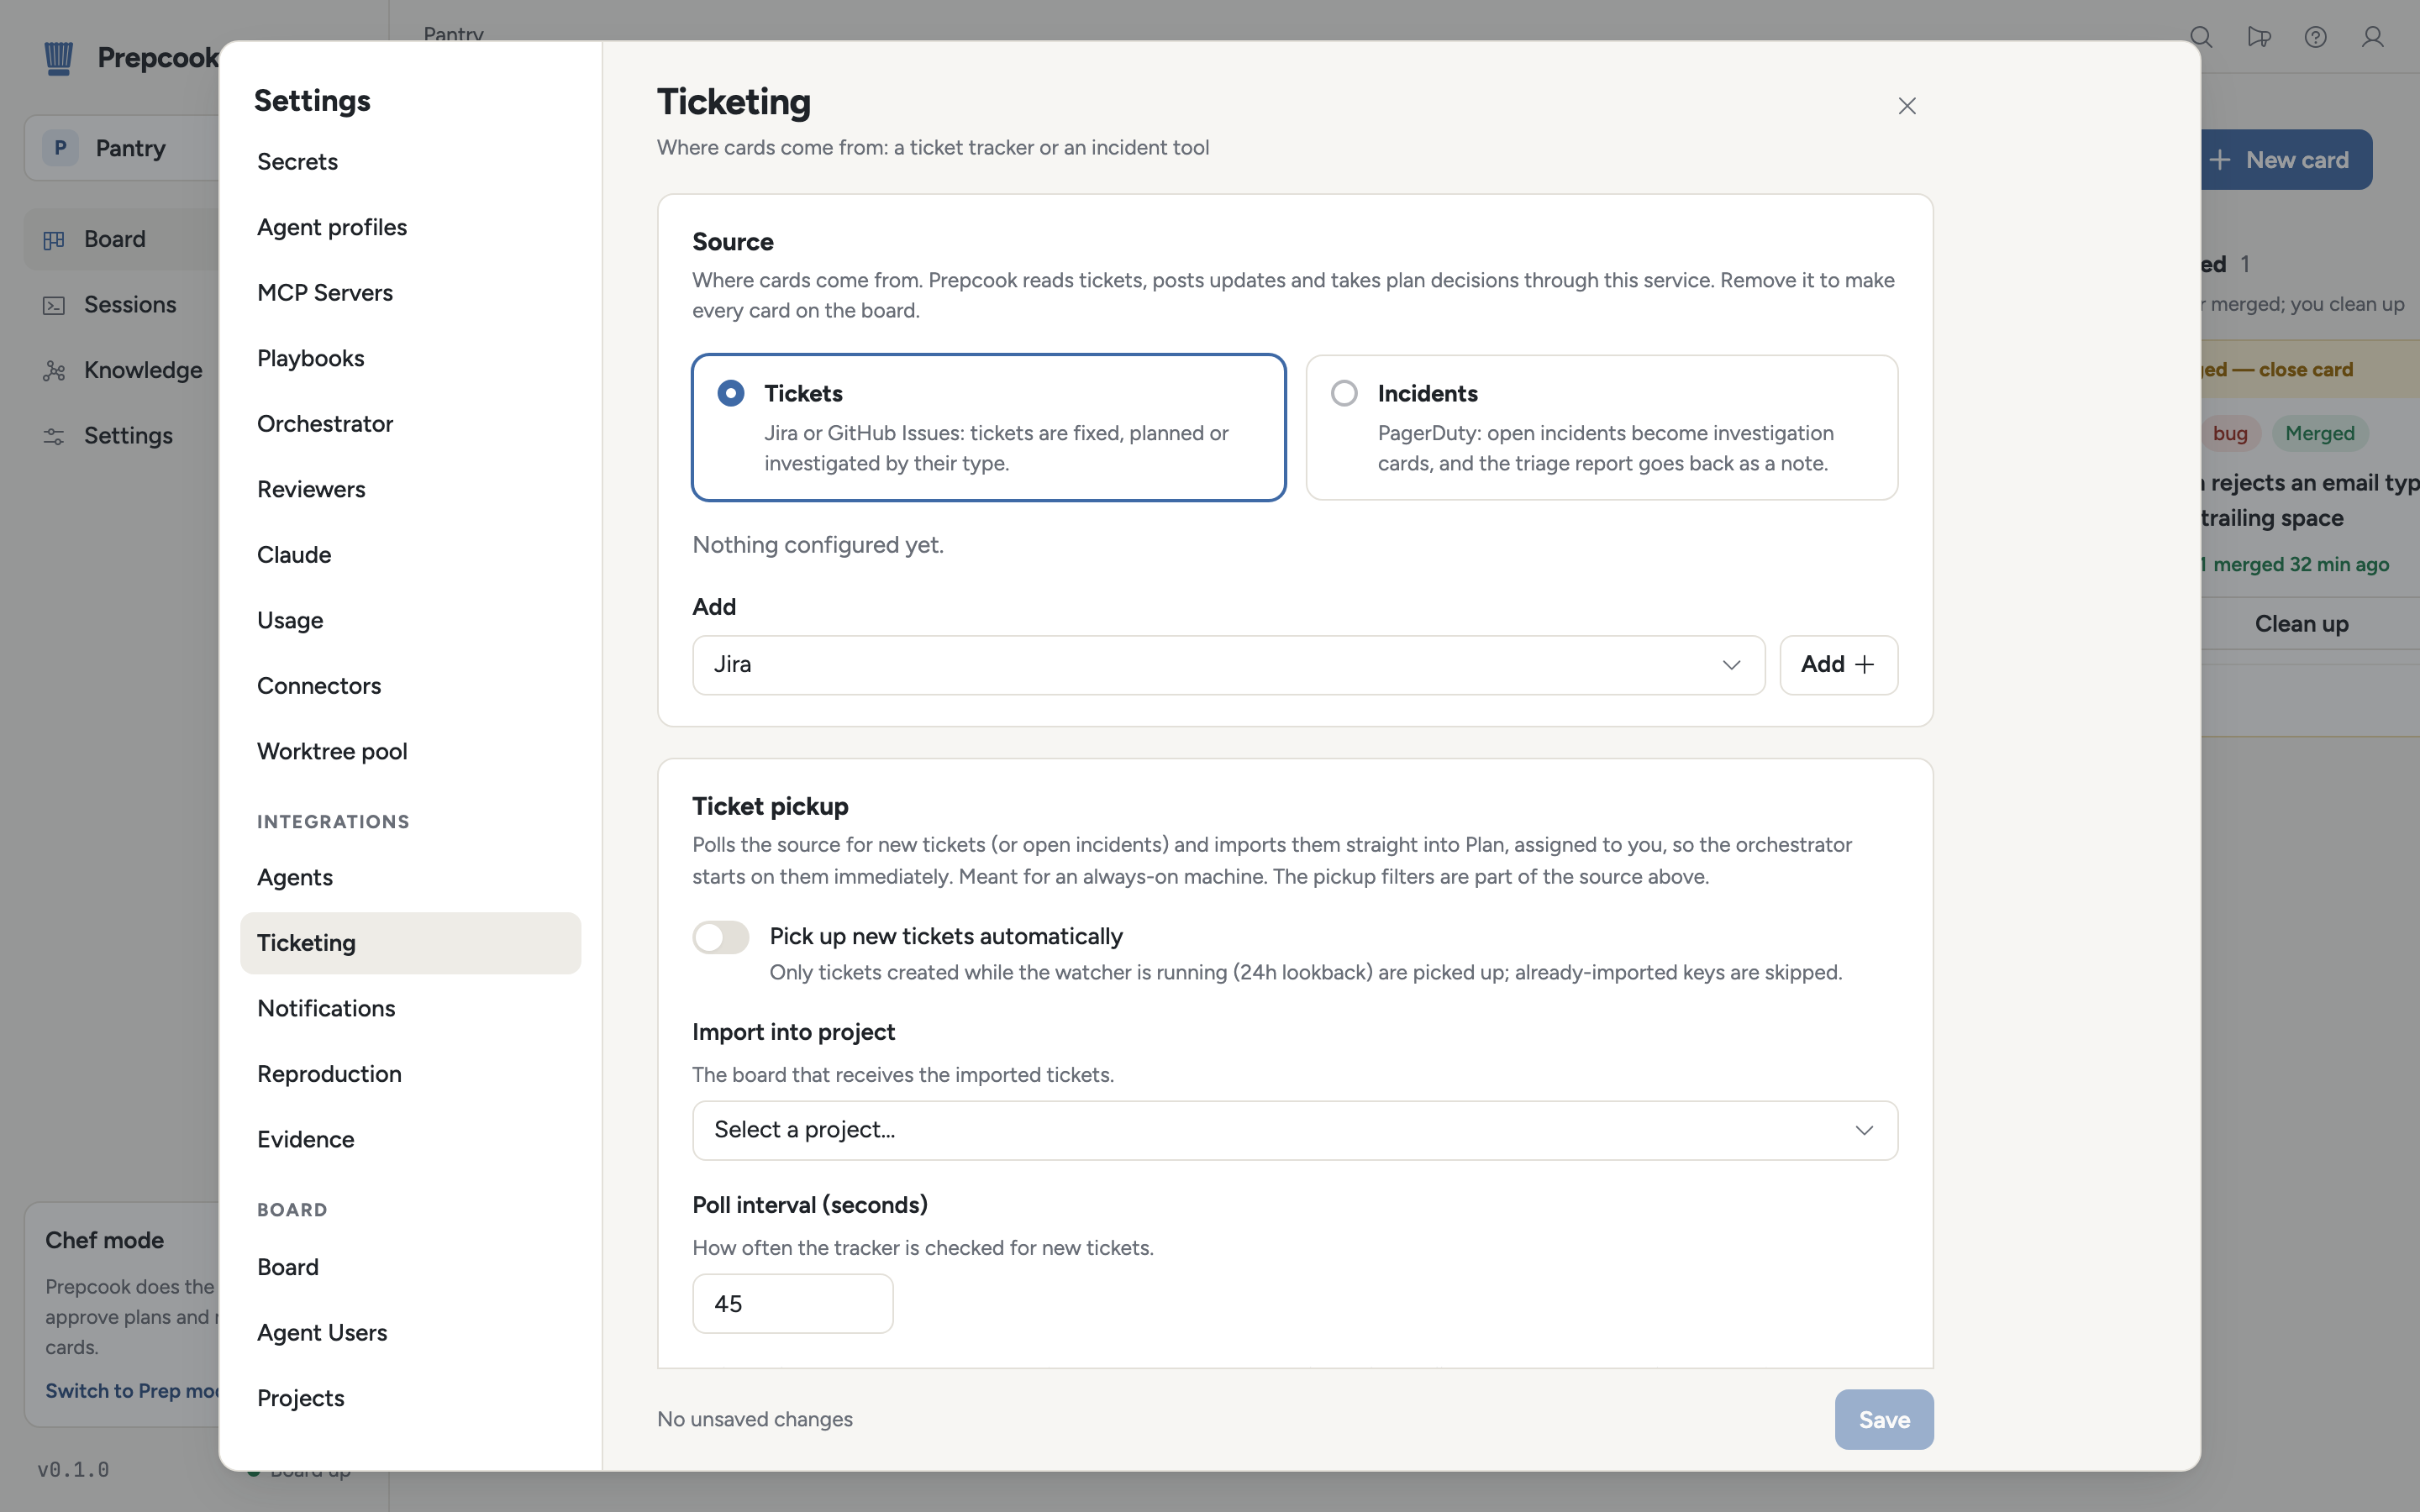Close the Settings dialog with the X

tap(1906, 106)
